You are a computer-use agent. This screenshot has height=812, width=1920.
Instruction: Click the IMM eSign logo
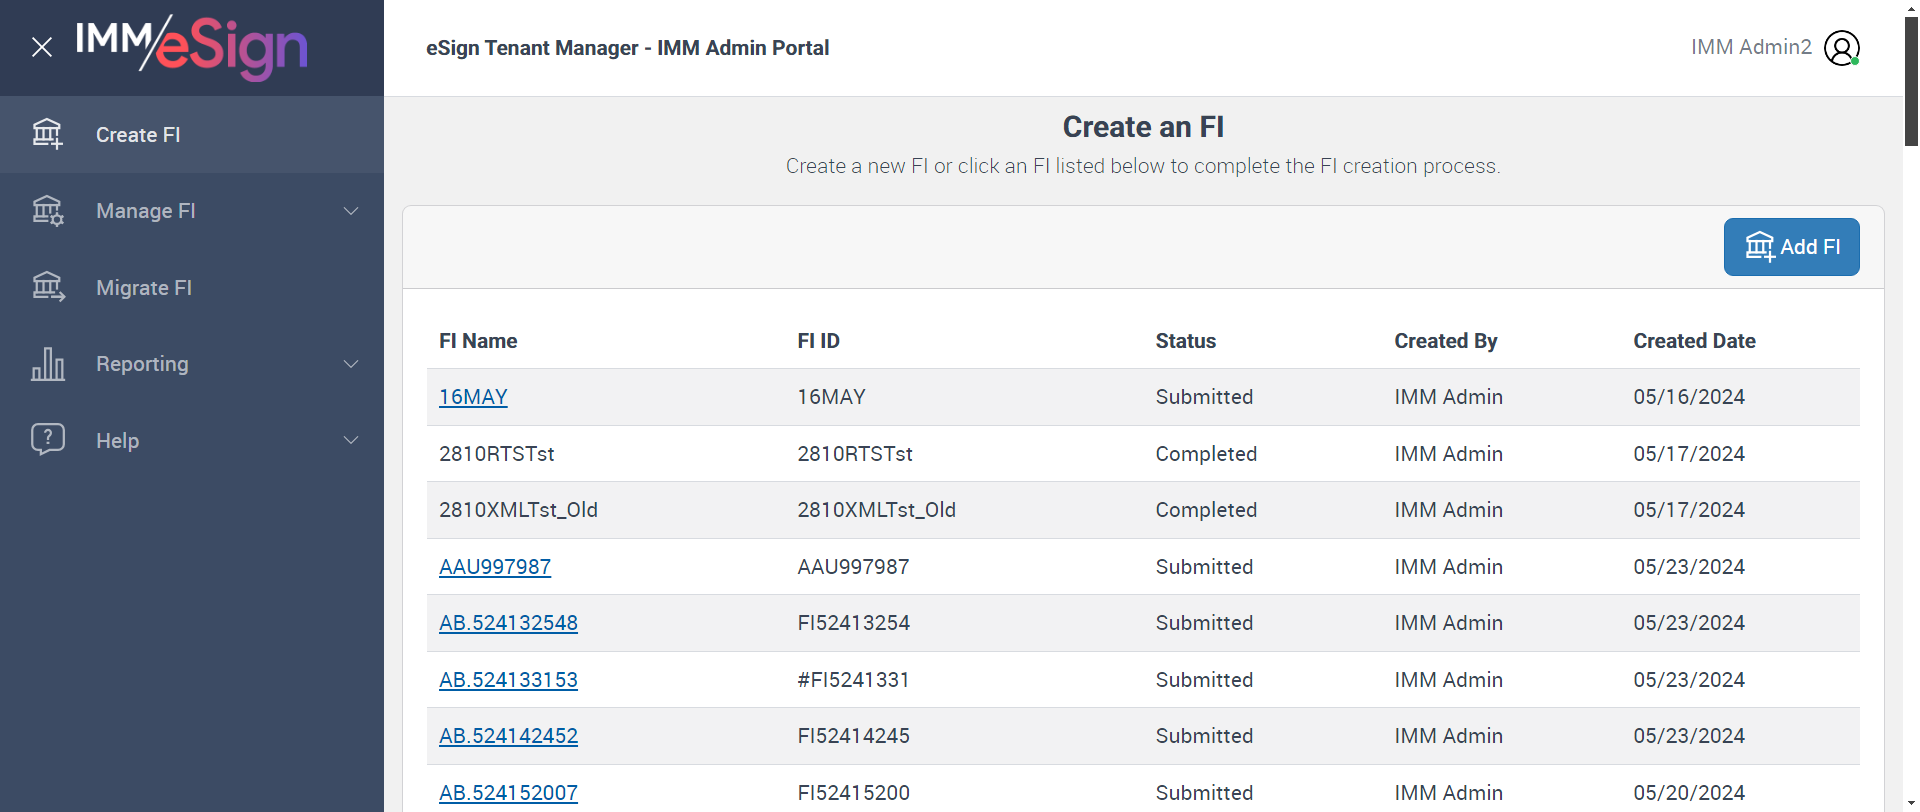click(x=192, y=47)
